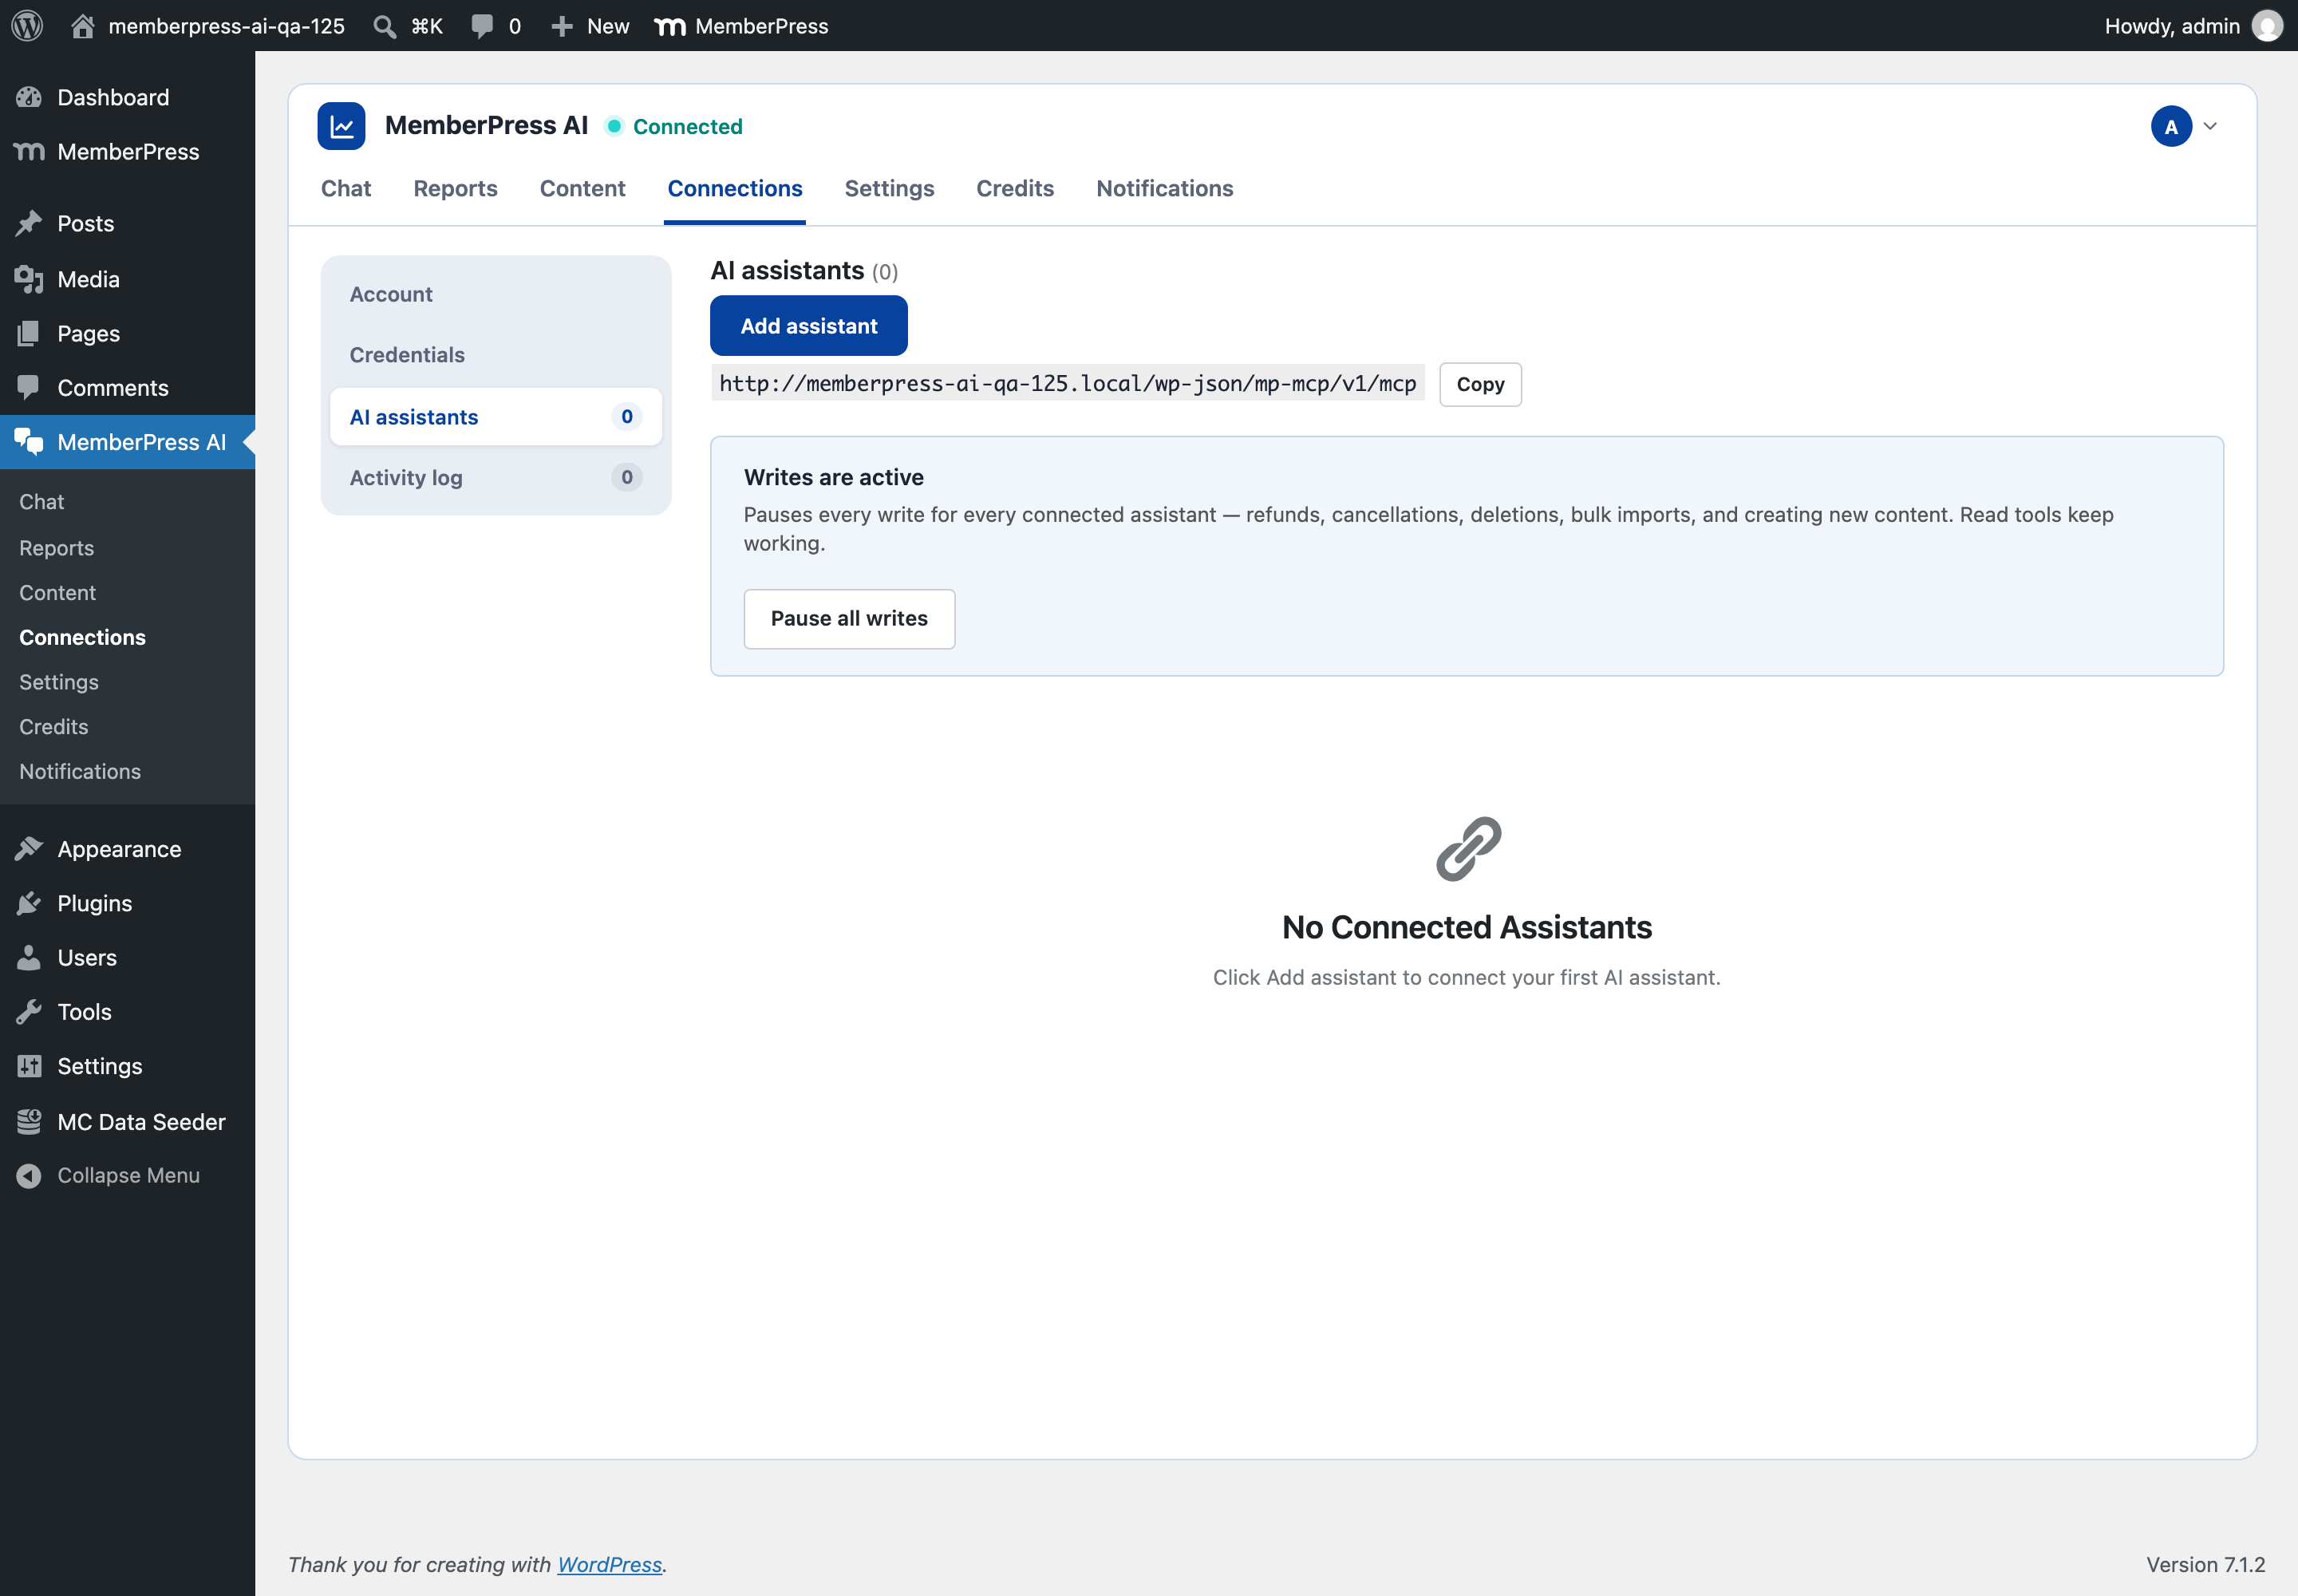Collapse the admin sidebar menu
Image resolution: width=2298 pixels, height=1596 pixels.
(x=127, y=1175)
